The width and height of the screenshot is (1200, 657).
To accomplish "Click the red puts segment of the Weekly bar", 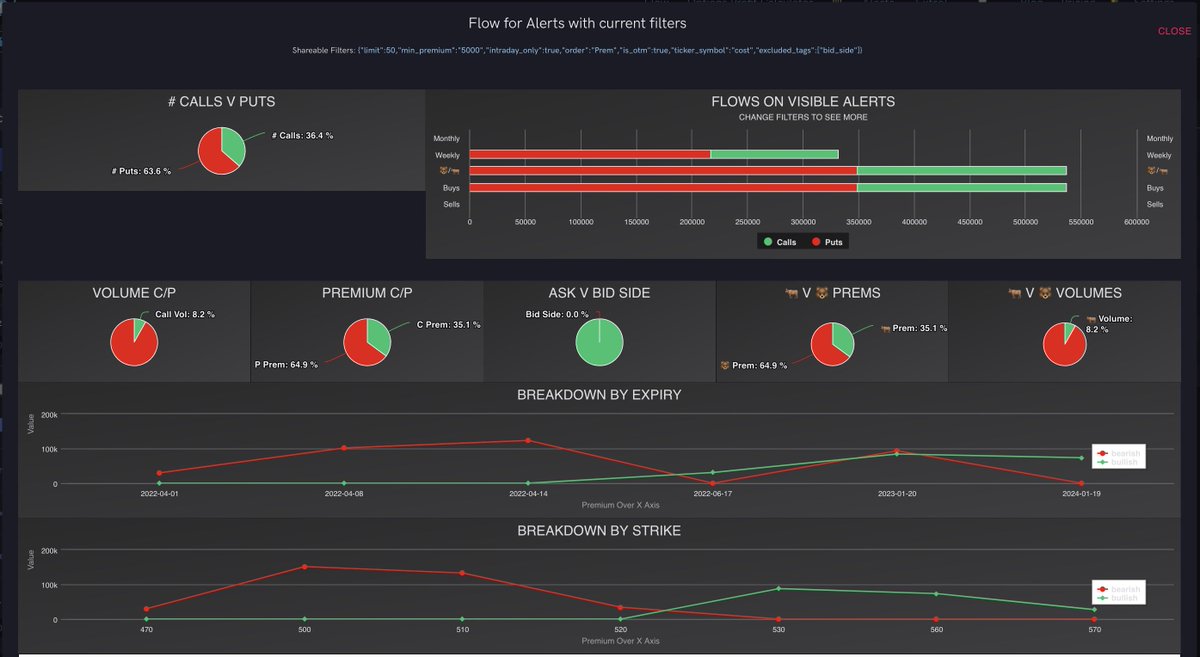I will [590, 154].
